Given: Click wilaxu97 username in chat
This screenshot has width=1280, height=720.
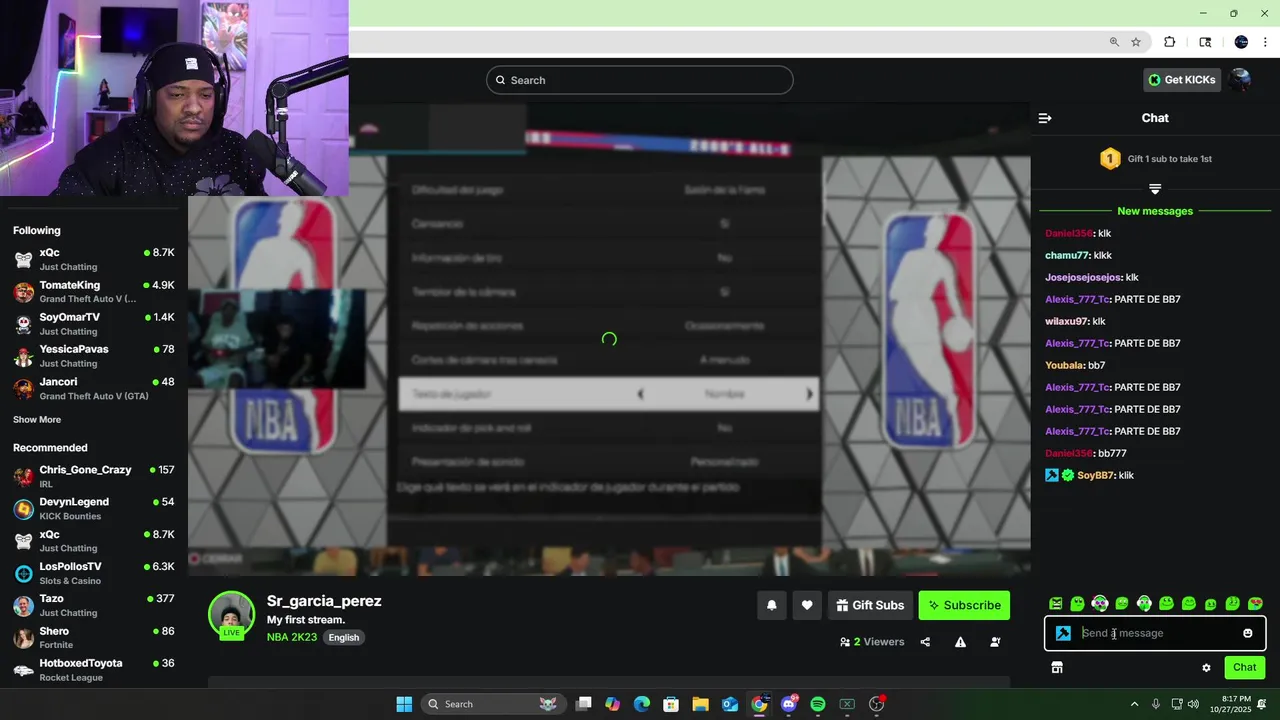Looking at the screenshot, I should (x=1067, y=321).
